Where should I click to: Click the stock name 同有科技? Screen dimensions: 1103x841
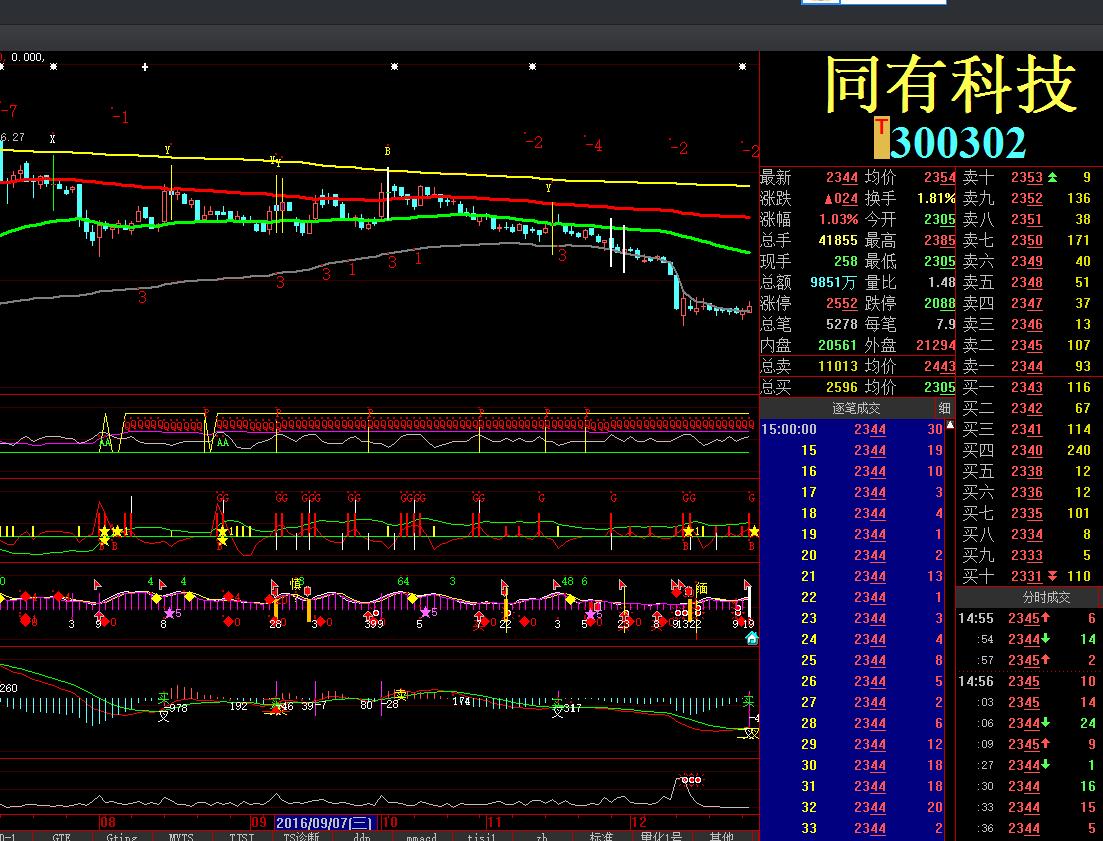(950, 84)
